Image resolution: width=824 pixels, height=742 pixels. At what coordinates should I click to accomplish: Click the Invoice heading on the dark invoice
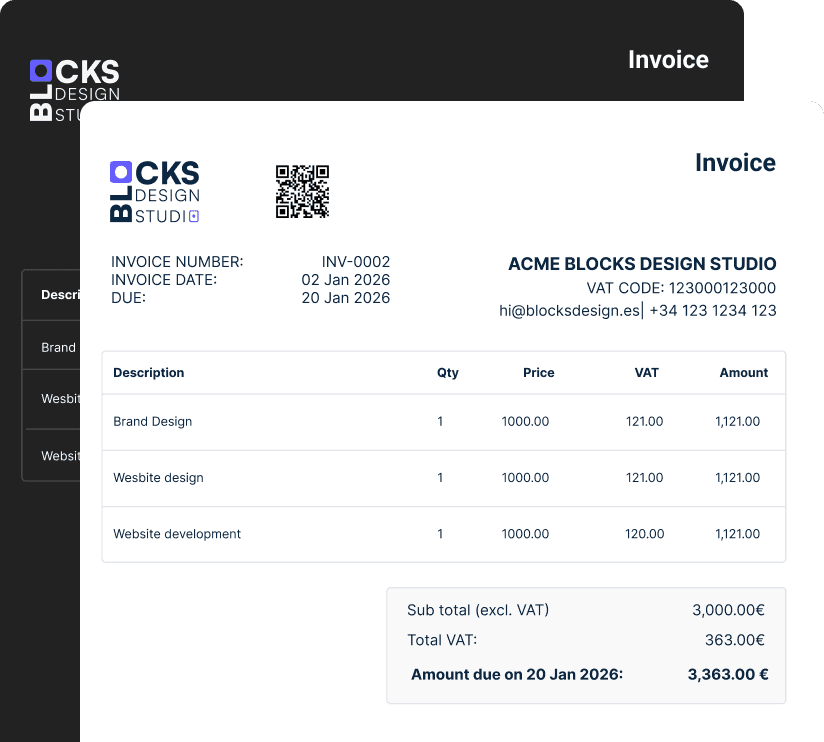coord(668,59)
